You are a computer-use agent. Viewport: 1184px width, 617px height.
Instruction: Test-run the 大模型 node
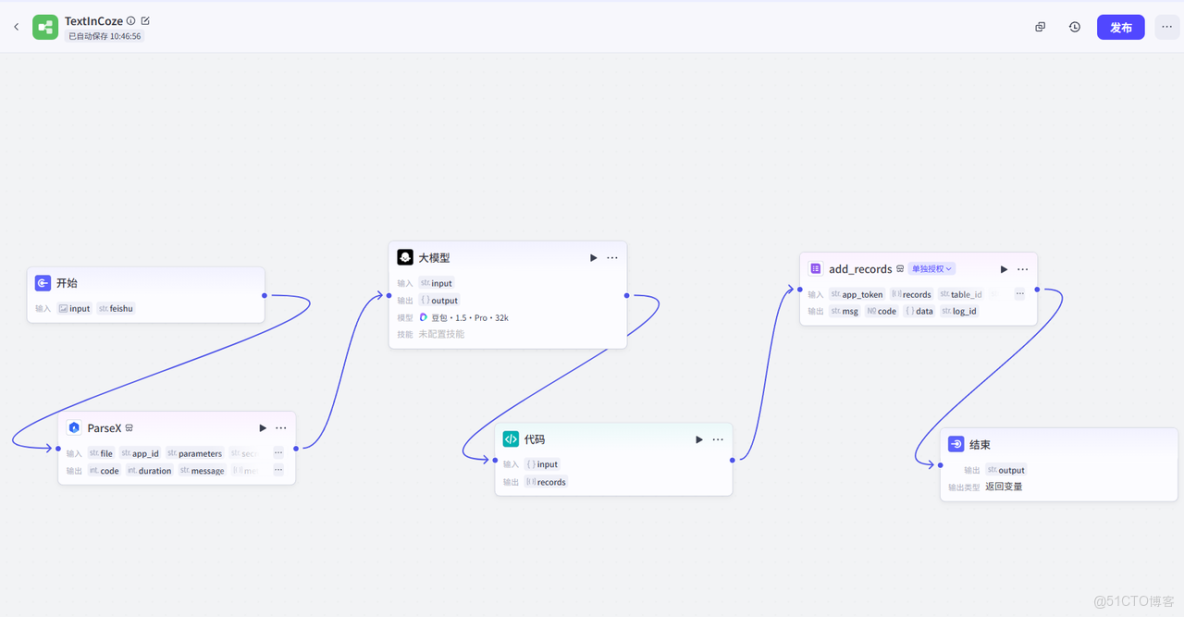[x=593, y=258]
